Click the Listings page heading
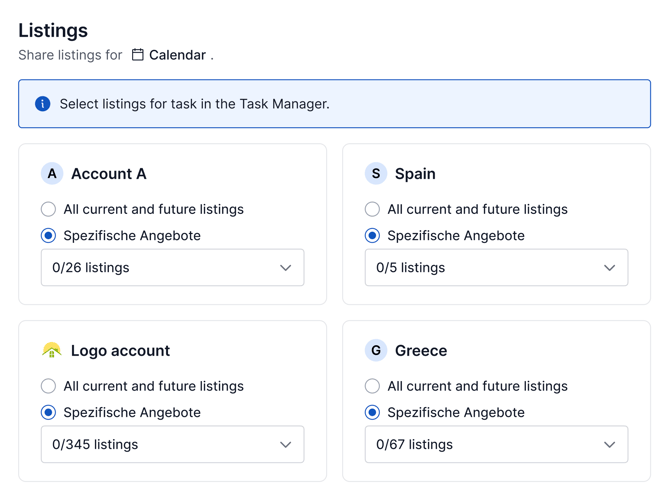Image resolution: width=670 pixels, height=496 pixels. tap(53, 31)
